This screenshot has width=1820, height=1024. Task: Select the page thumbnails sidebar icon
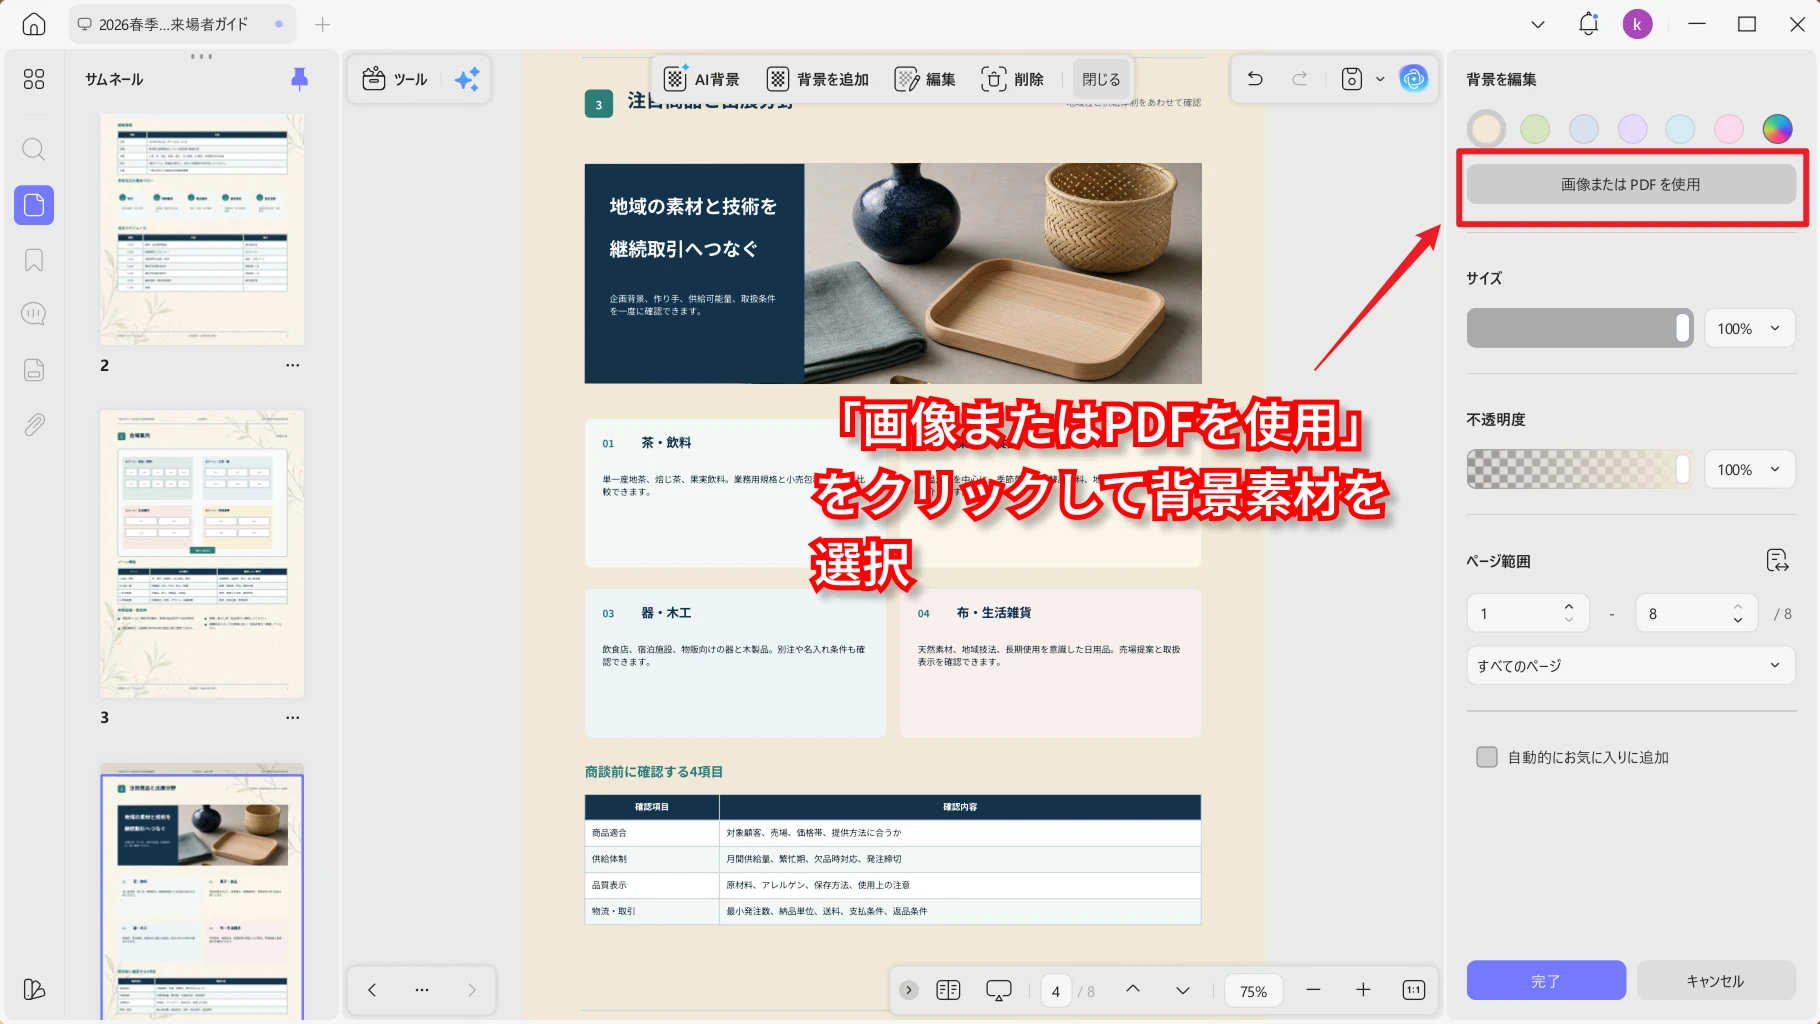point(34,205)
